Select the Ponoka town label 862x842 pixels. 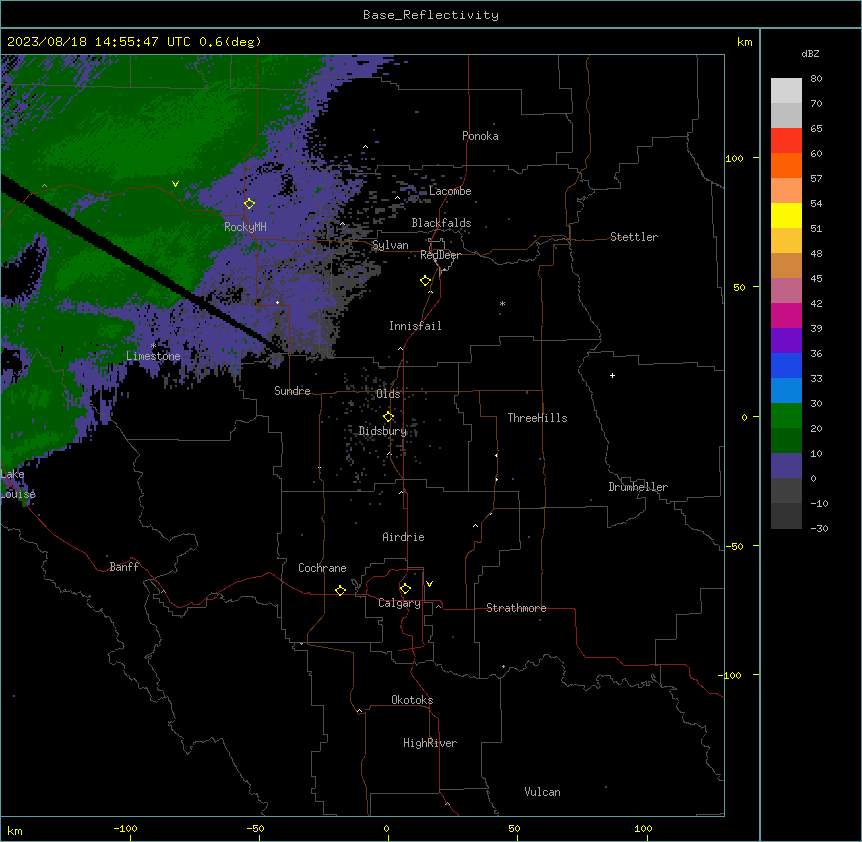tap(480, 136)
